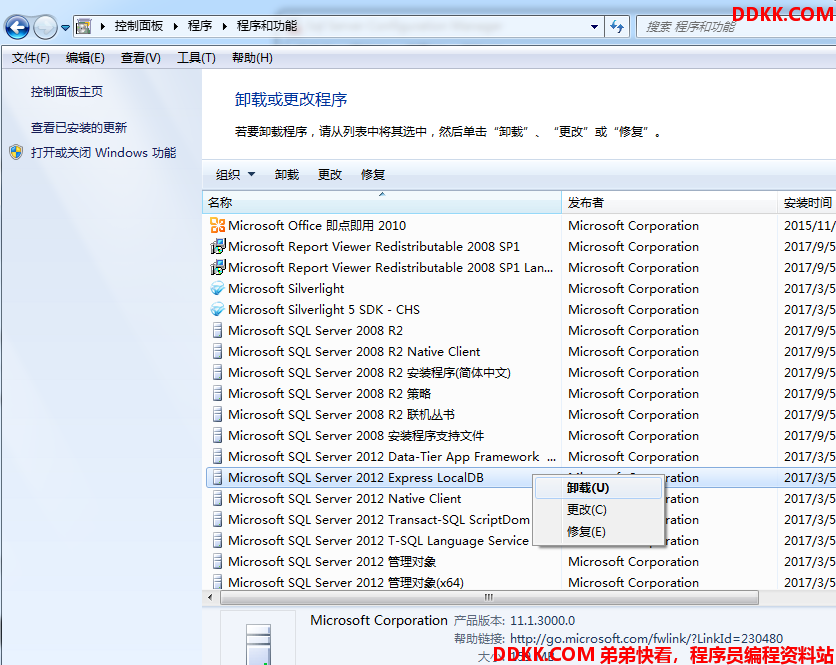Click icon of SQL Server 2012 管理对象 row
Image resolution: width=836 pixels, height=665 pixels.
pyautogui.click(x=218, y=562)
